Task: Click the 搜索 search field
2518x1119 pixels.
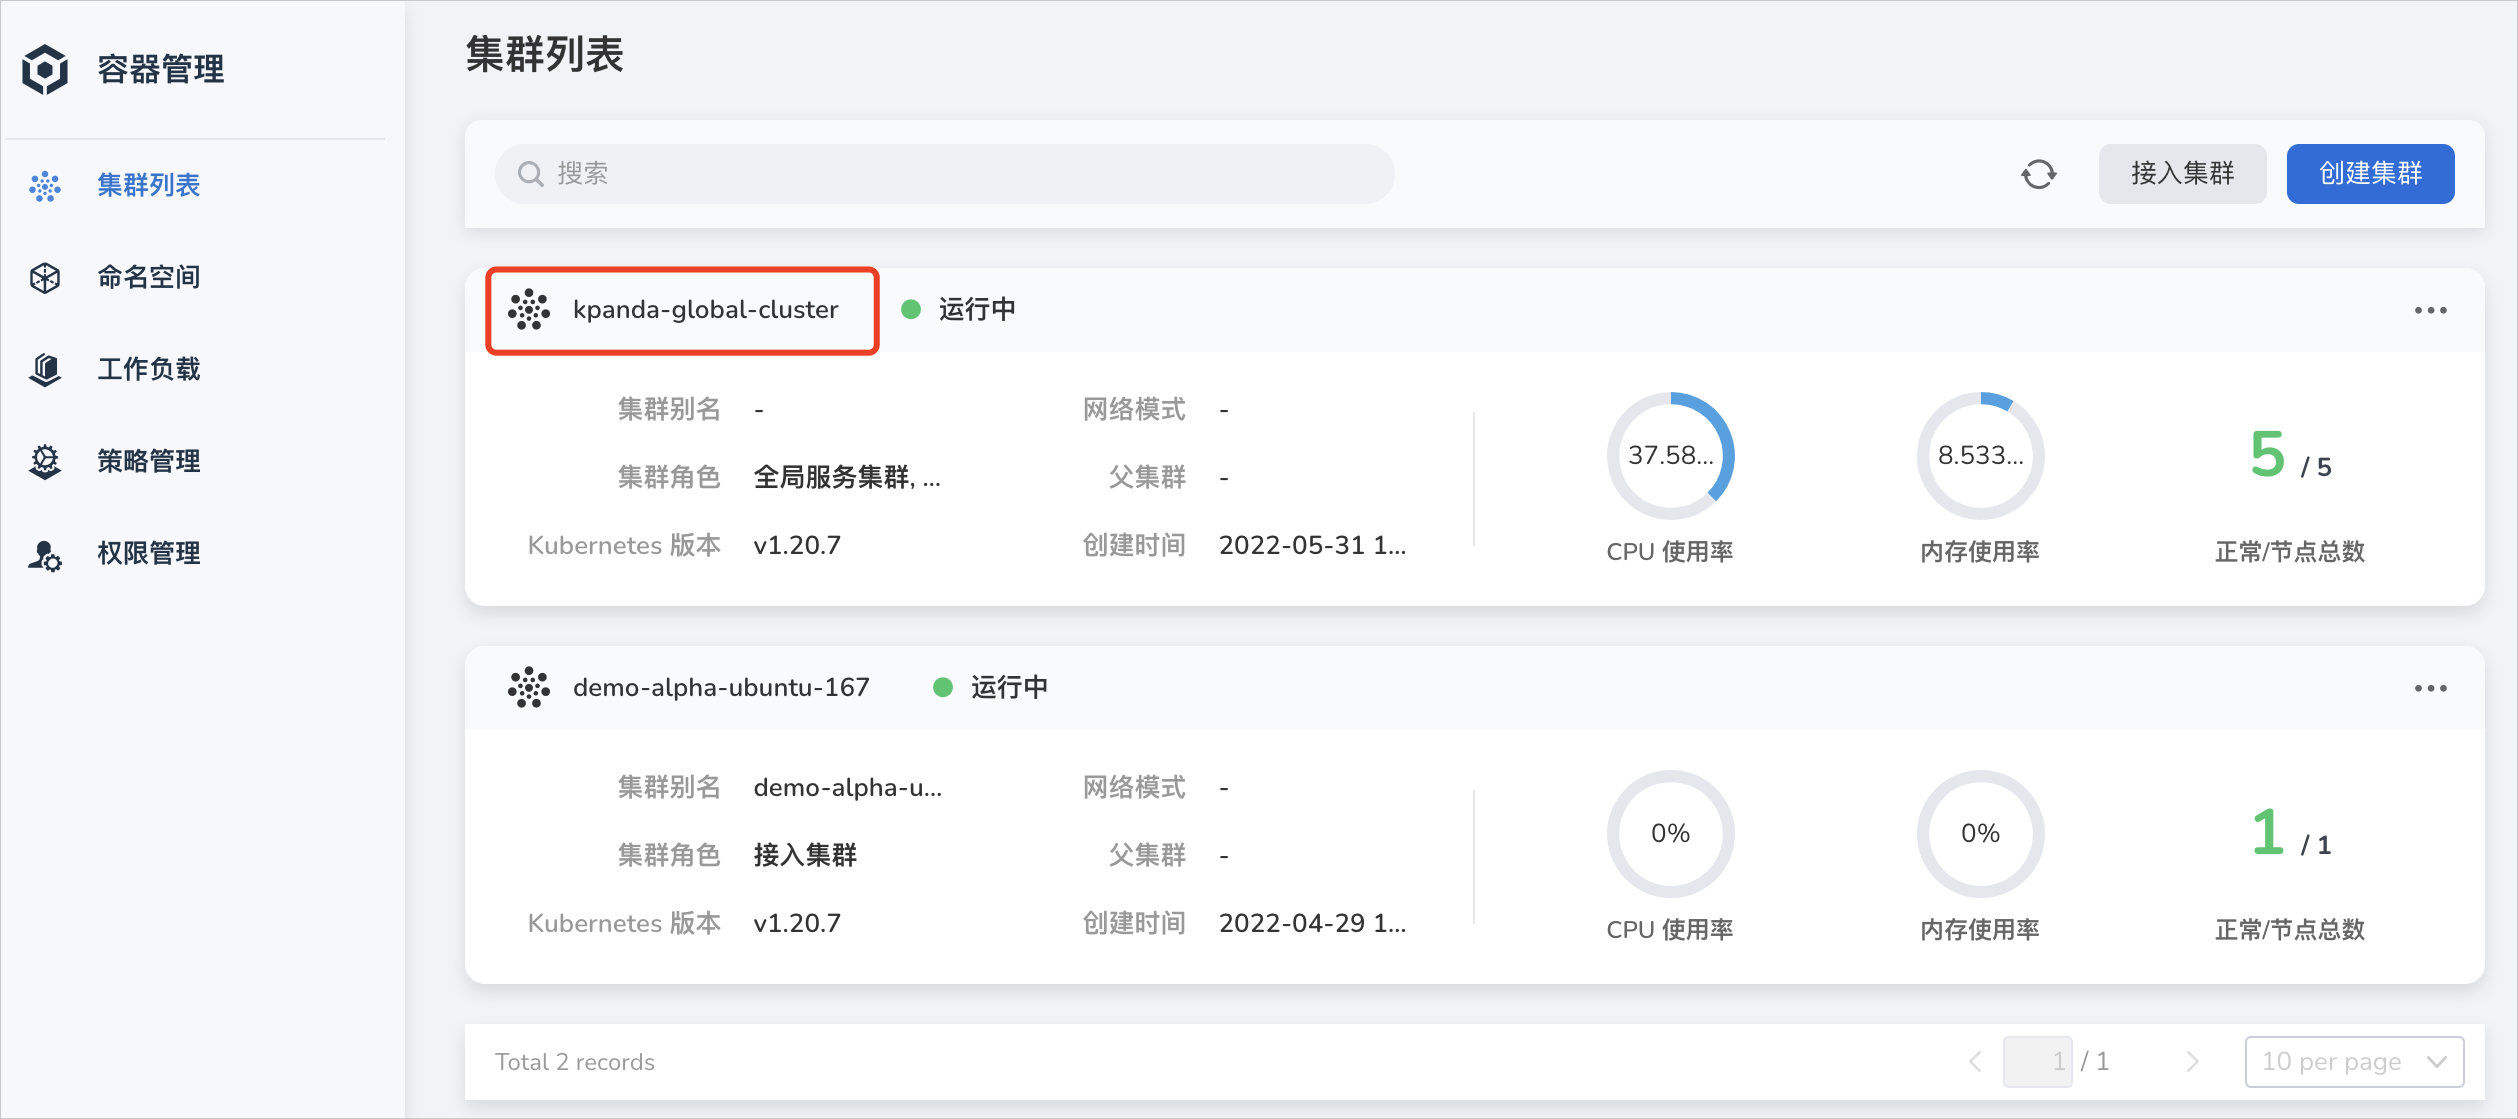Action: 944,174
